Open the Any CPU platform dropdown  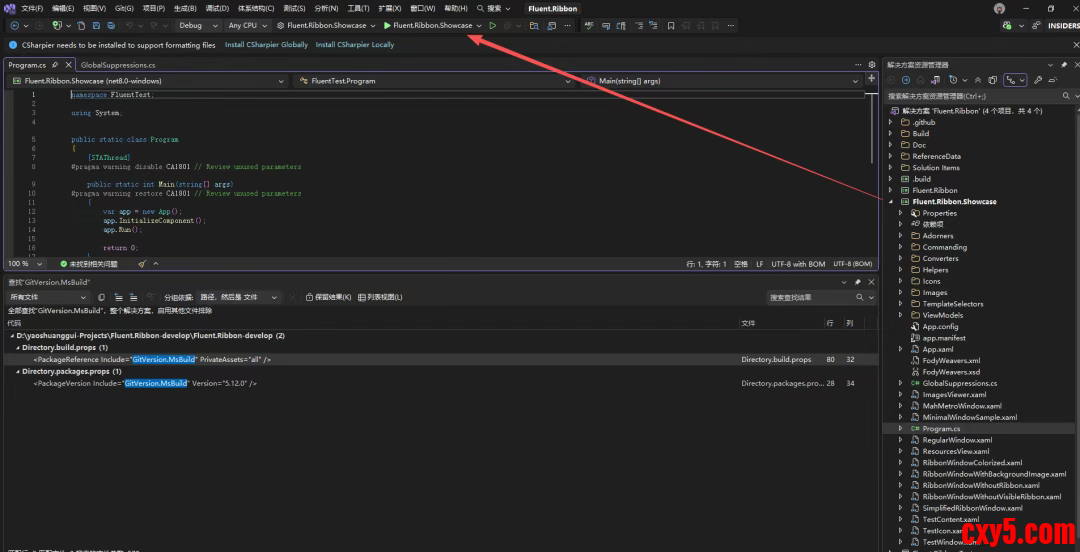tap(246, 25)
